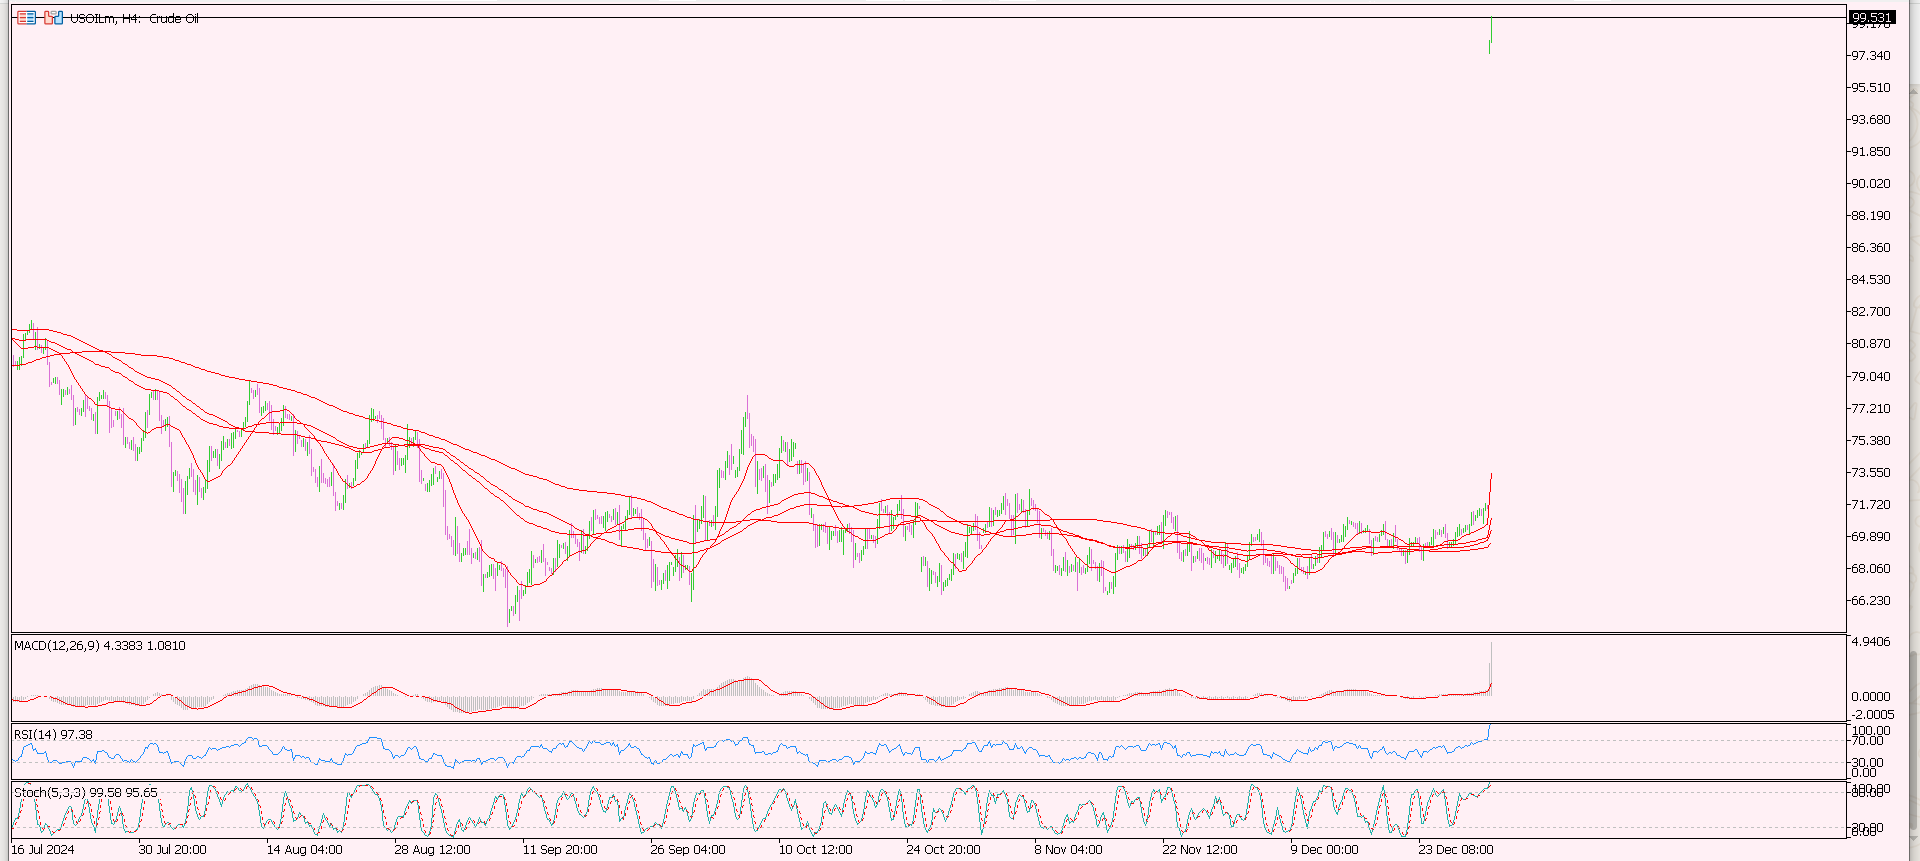Click the MACD scale value 4.9406
This screenshot has height=861, width=1920.
coord(1871,642)
